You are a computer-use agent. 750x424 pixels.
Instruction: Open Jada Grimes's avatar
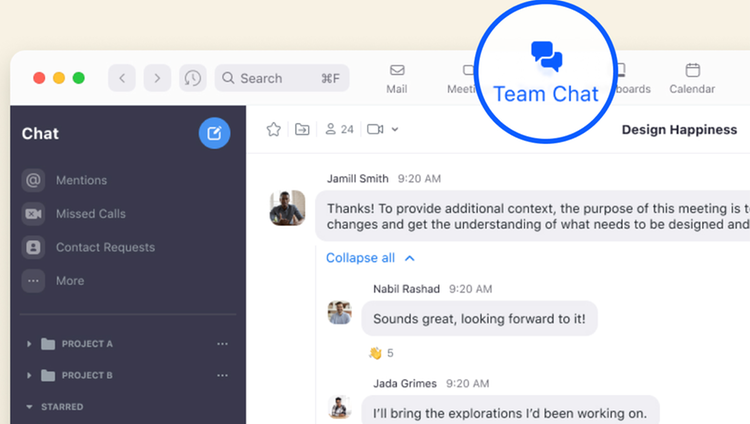click(340, 407)
